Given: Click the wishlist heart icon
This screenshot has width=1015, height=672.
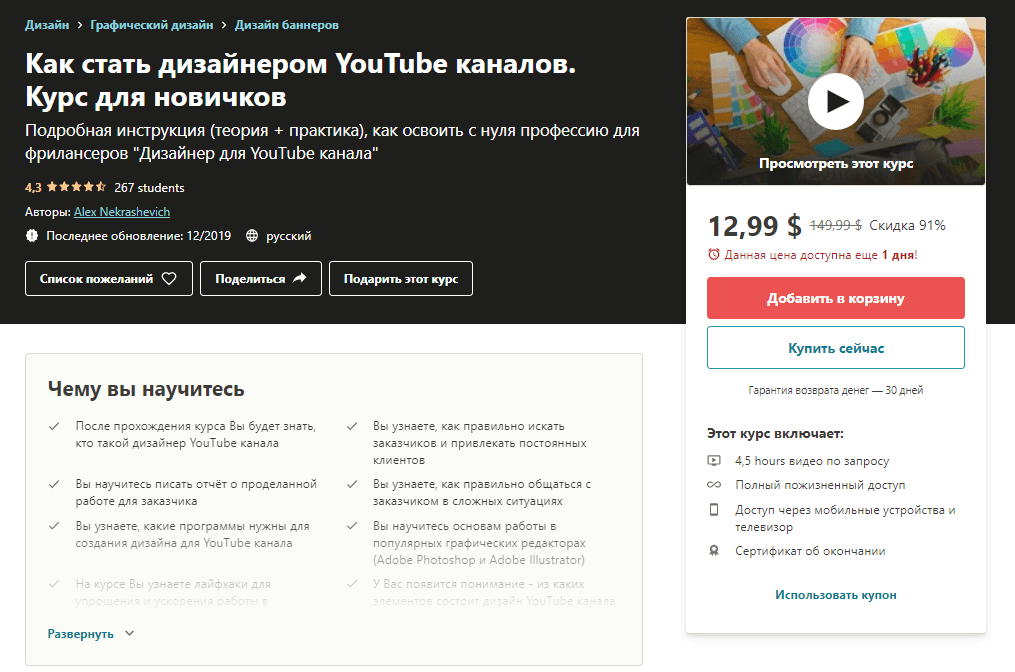Looking at the screenshot, I should pos(169,278).
